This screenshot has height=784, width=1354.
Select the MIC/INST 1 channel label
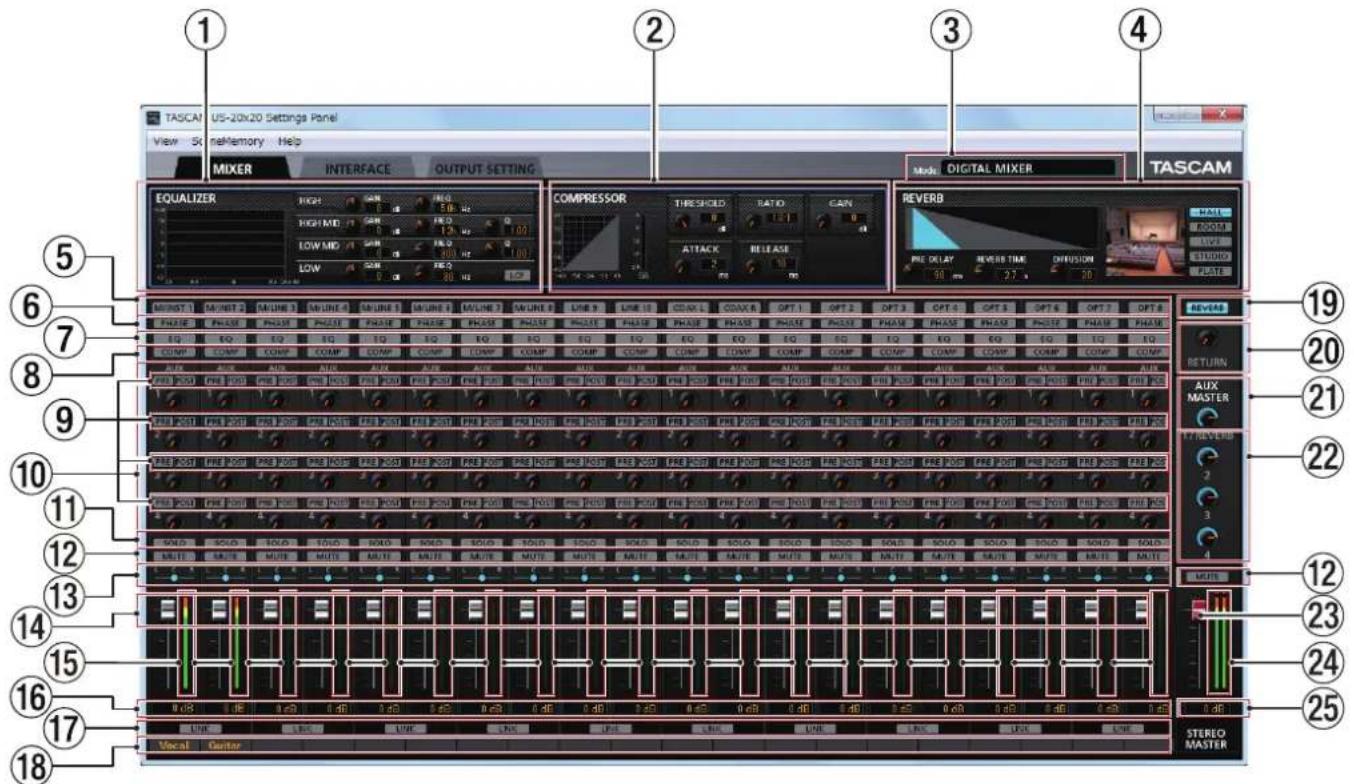[x=174, y=307]
